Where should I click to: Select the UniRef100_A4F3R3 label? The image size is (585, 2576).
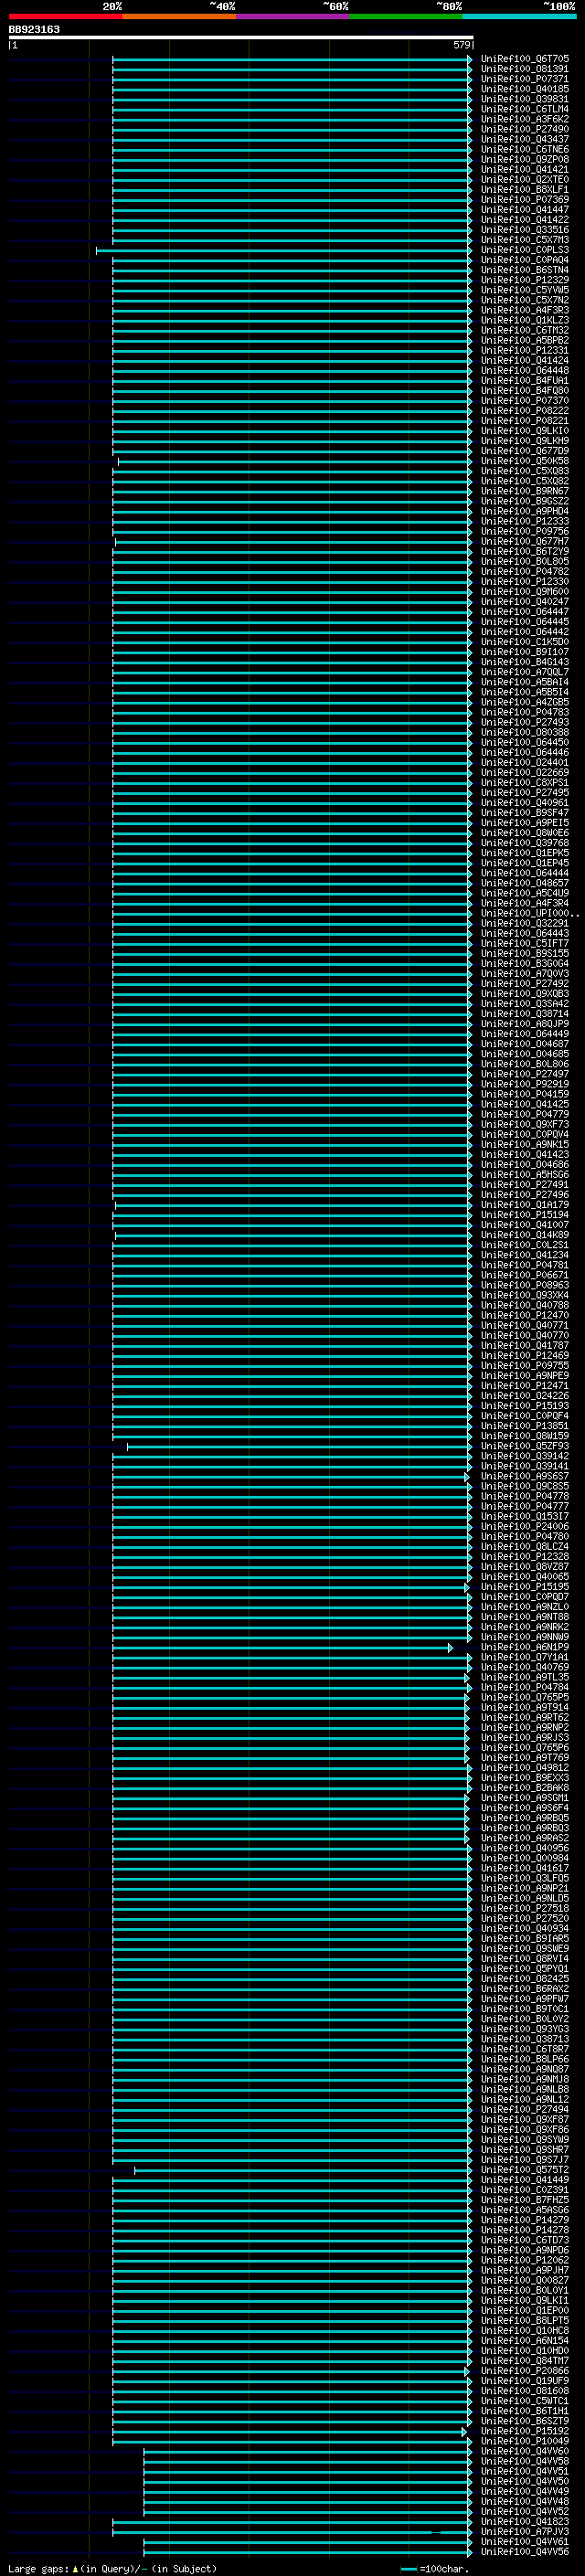click(x=525, y=310)
